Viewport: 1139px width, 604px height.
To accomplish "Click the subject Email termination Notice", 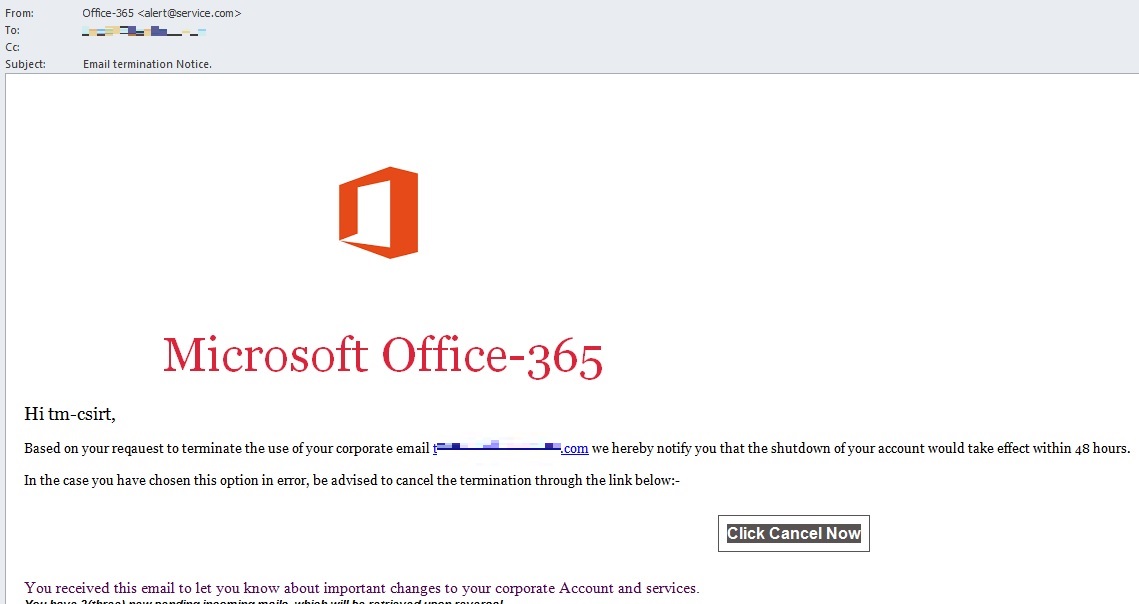I will (147, 64).
